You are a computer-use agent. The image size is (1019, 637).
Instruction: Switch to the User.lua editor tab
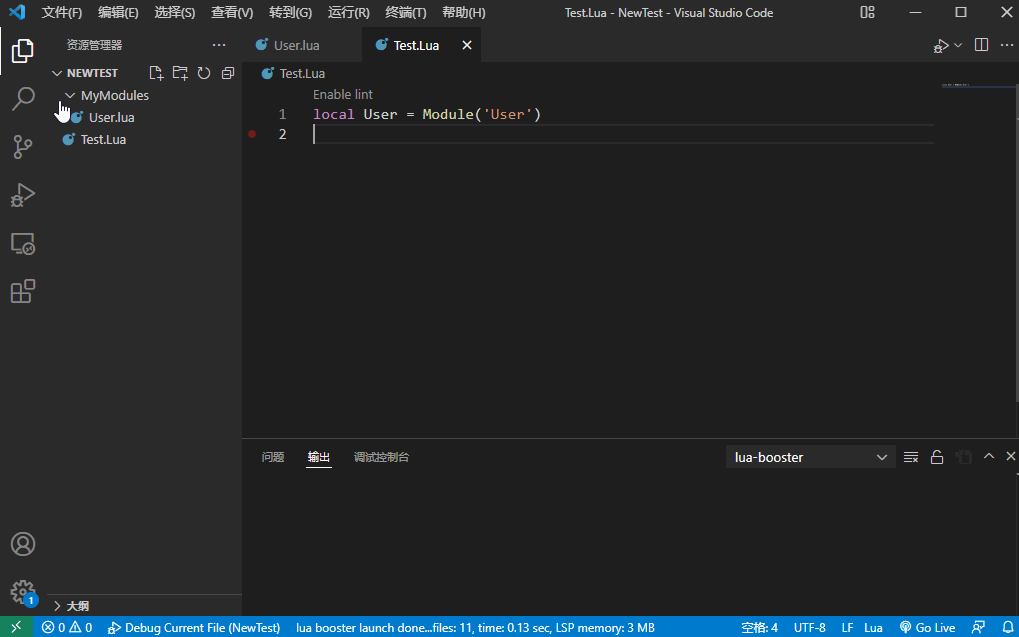click(296, 45)
